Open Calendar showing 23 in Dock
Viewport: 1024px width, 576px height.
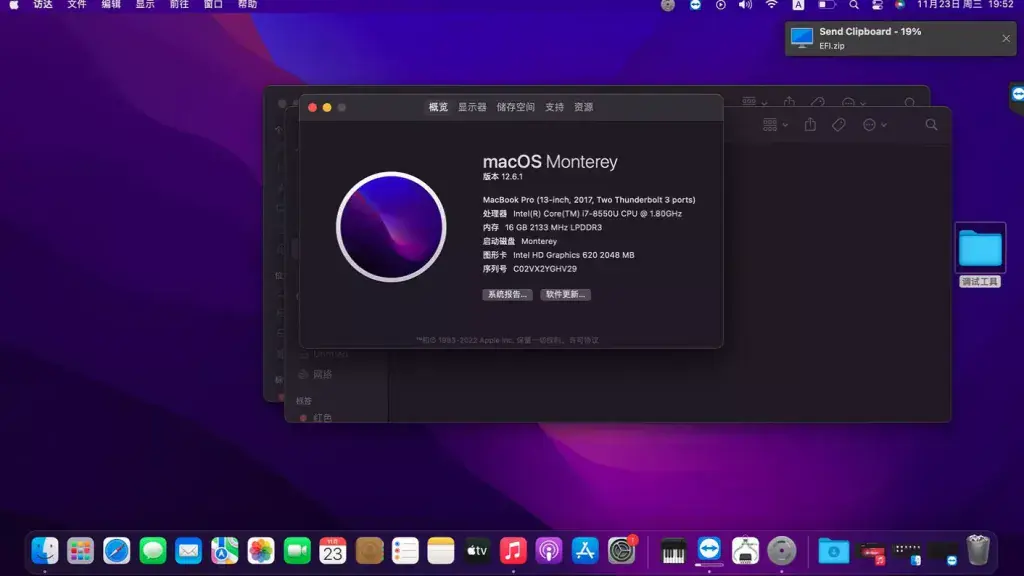(332, 551)
